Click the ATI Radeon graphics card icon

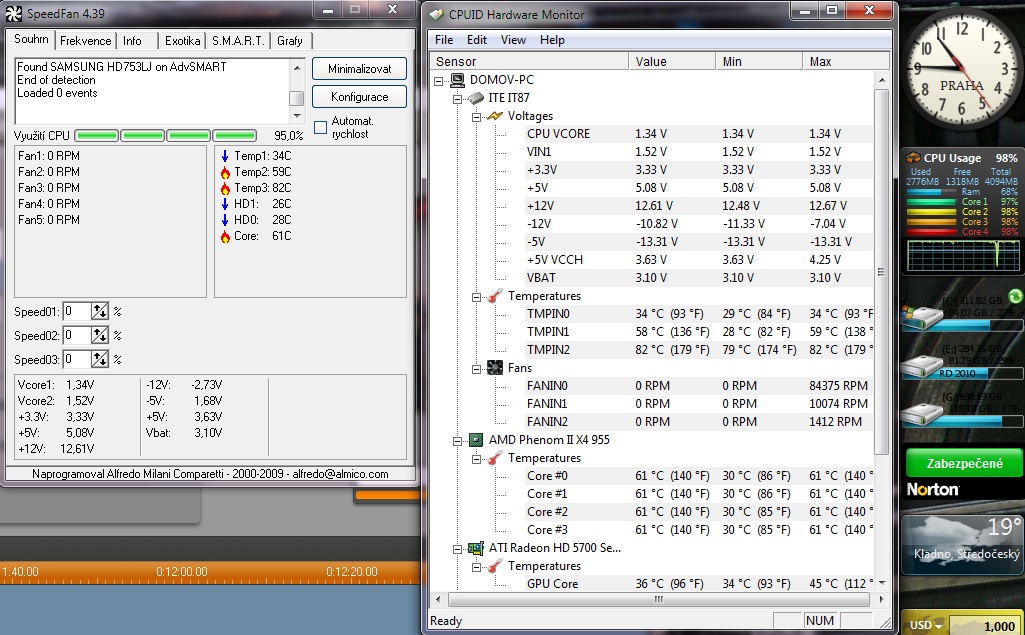[x=476, y=548]
